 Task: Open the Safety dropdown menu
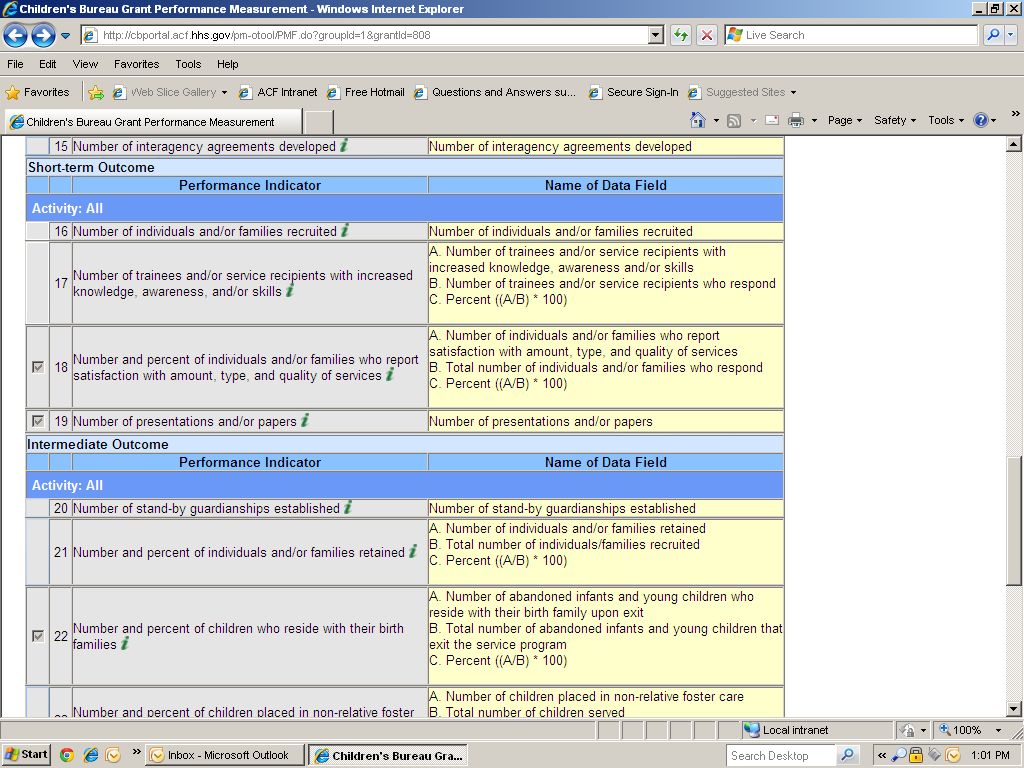click(895, 120)
